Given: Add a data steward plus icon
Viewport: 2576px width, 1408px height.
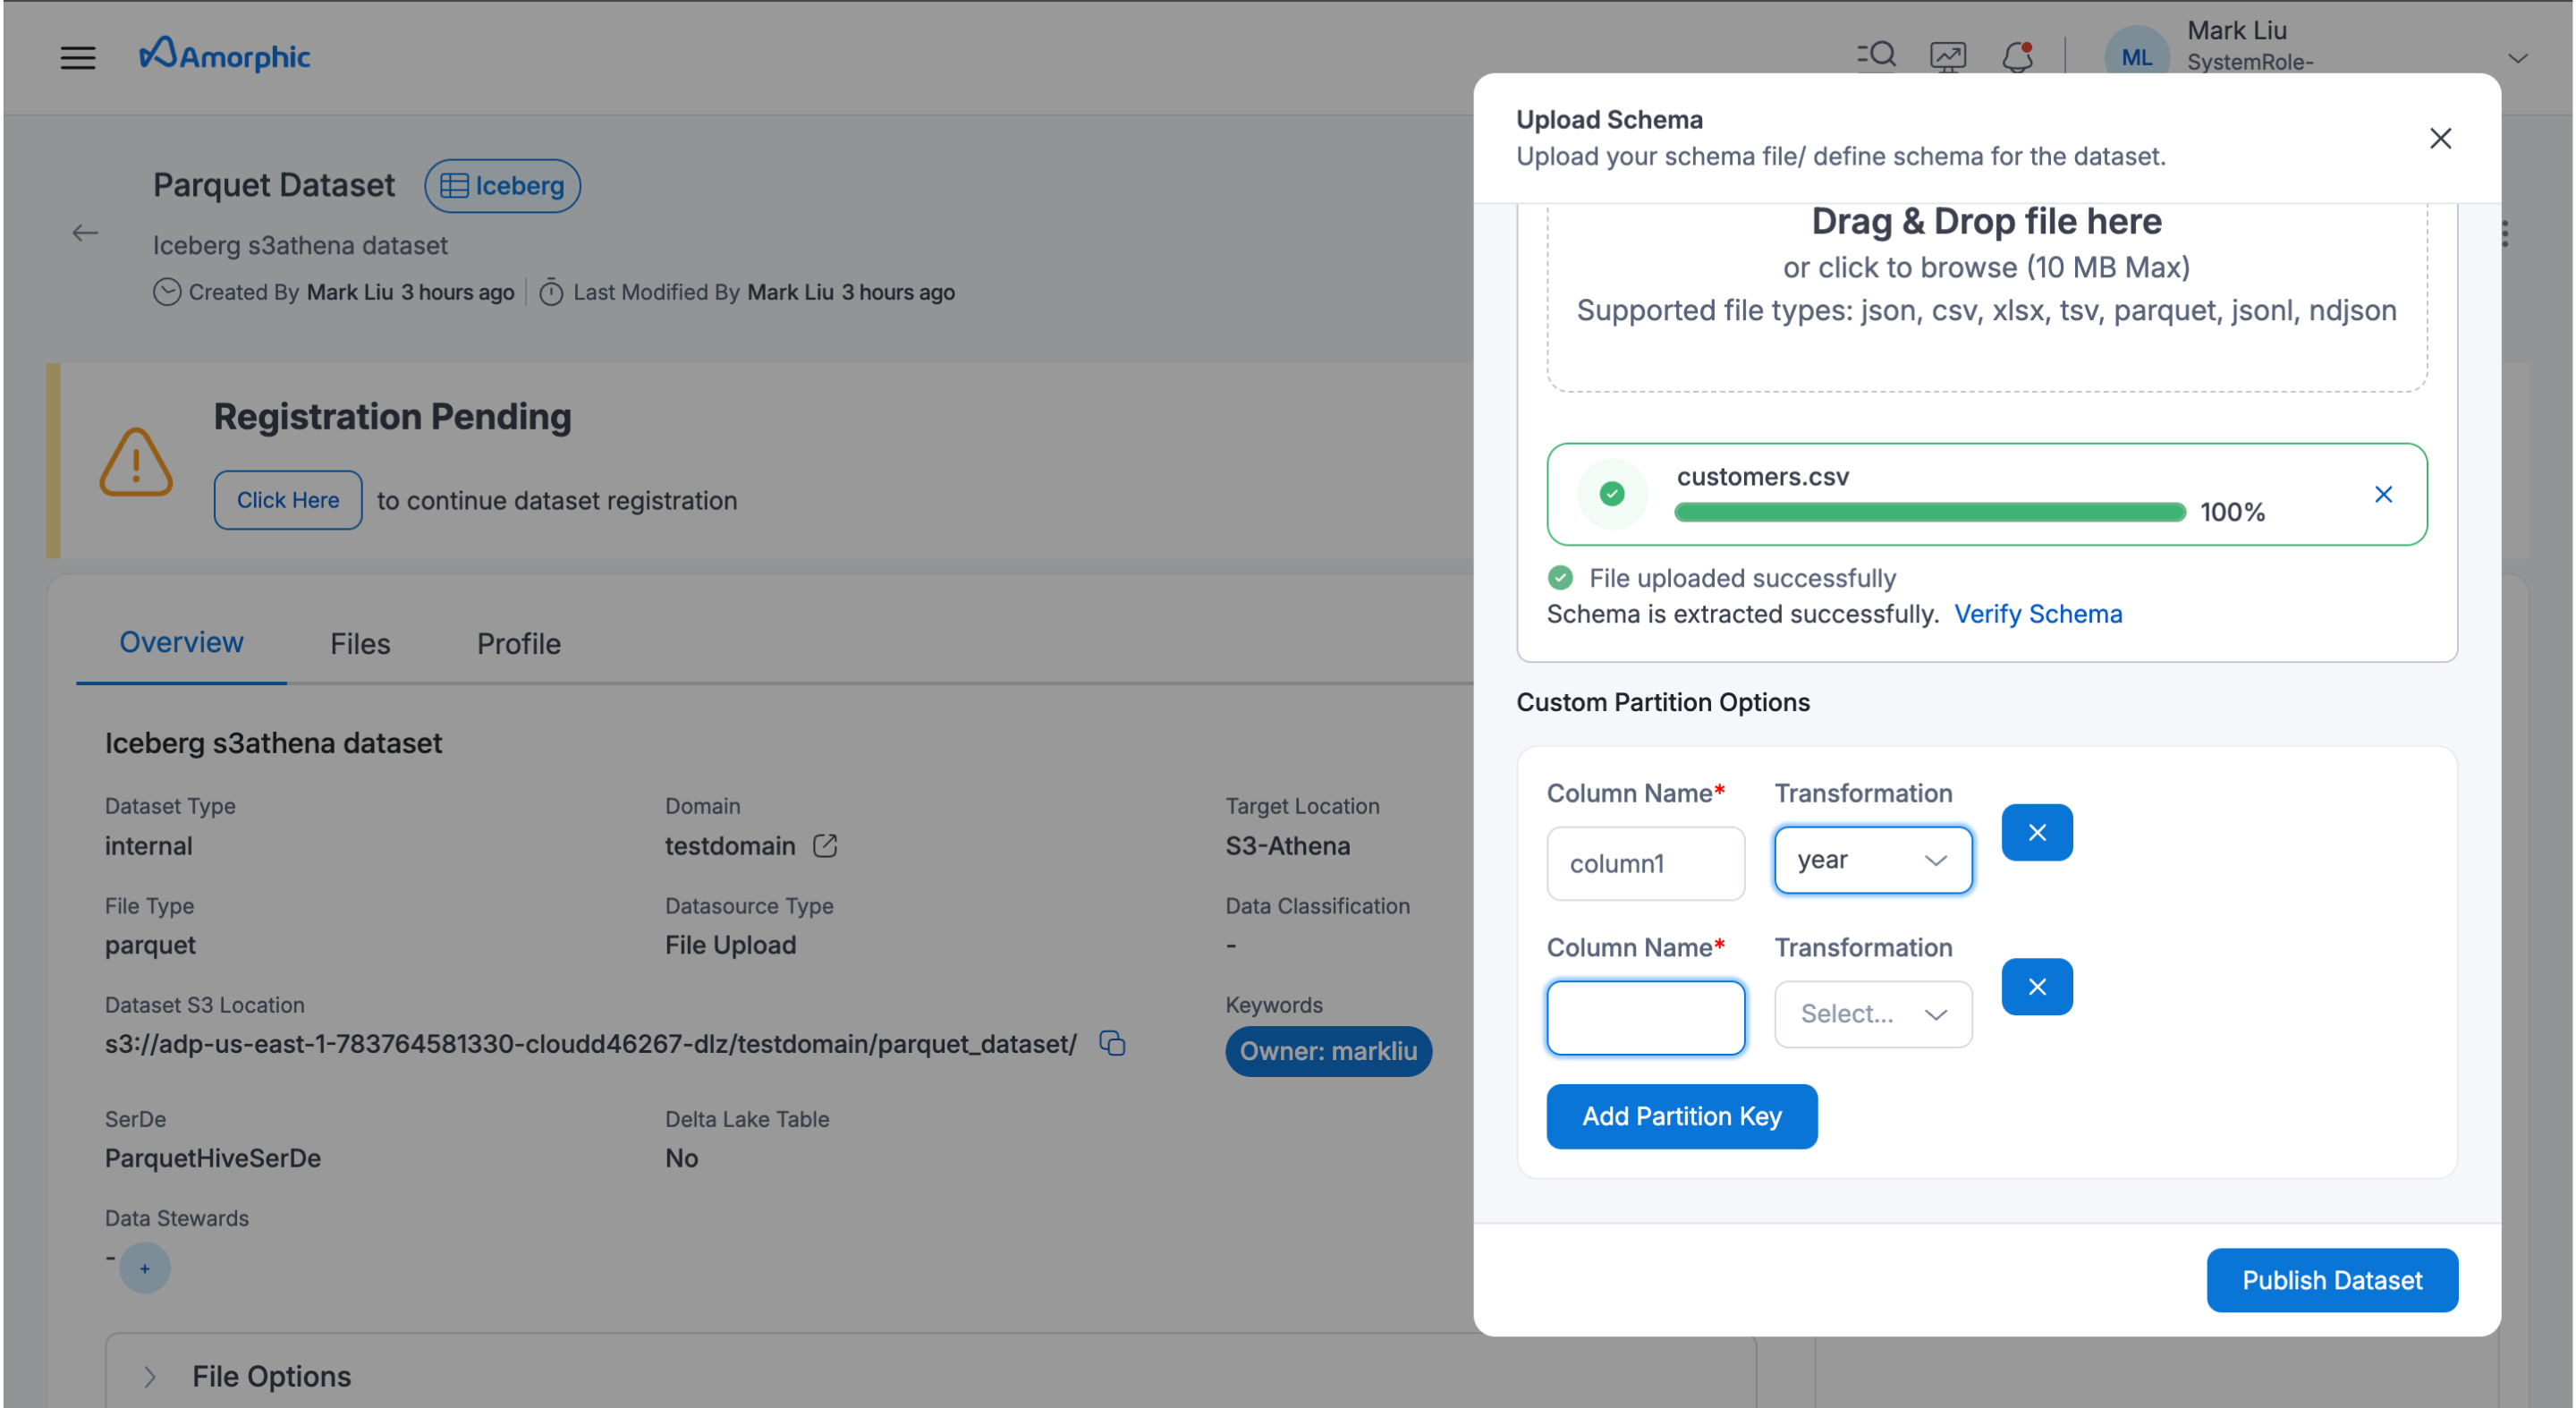Looking at the screenshot, I should pos(145,1268).
